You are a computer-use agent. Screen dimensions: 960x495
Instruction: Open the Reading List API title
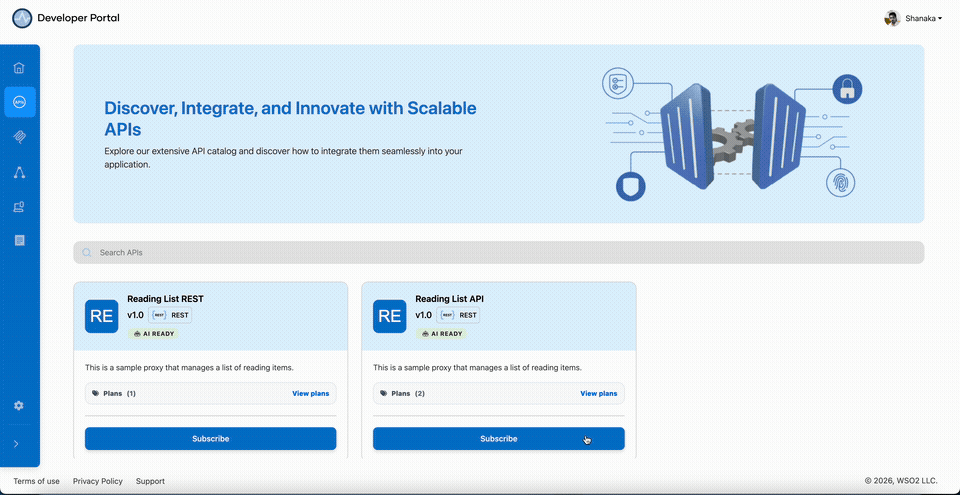[x=449, y=299]
